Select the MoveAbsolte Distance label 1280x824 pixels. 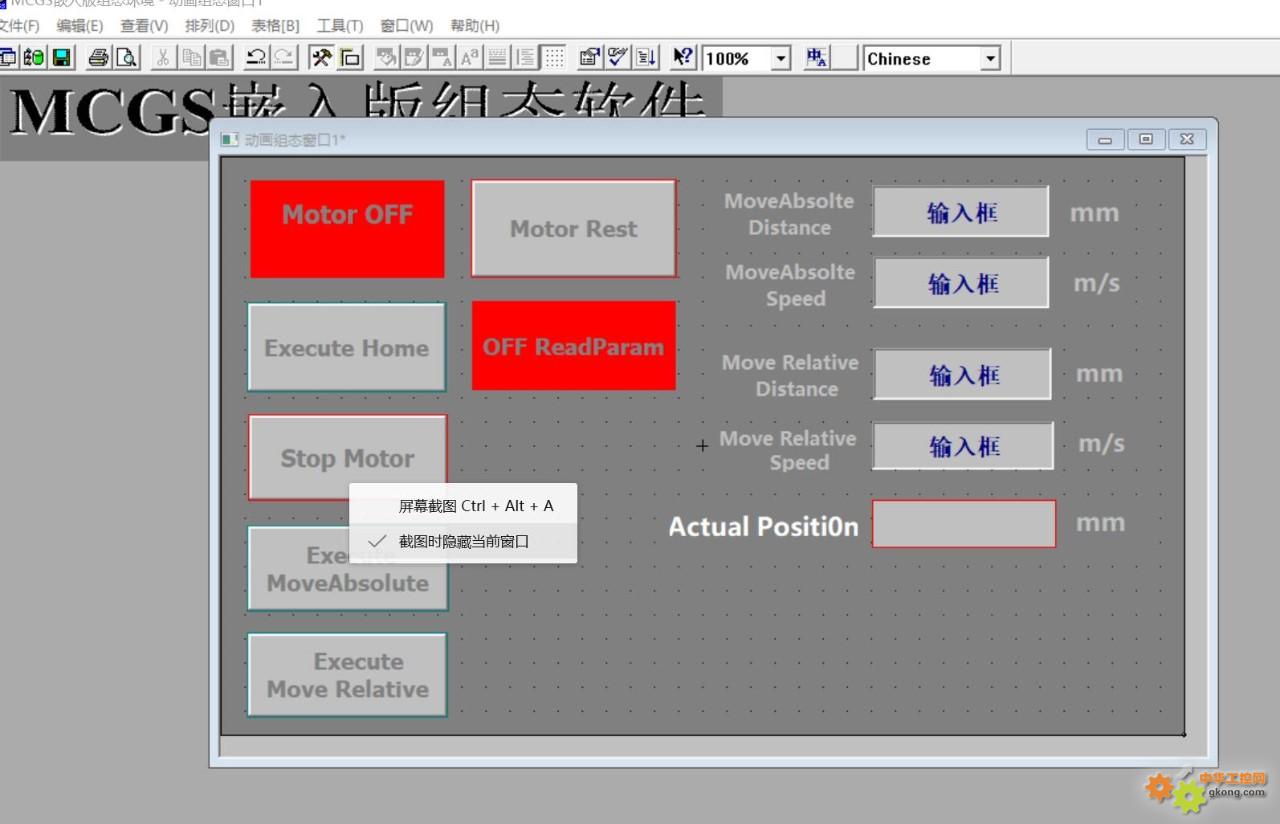point(789,214)
